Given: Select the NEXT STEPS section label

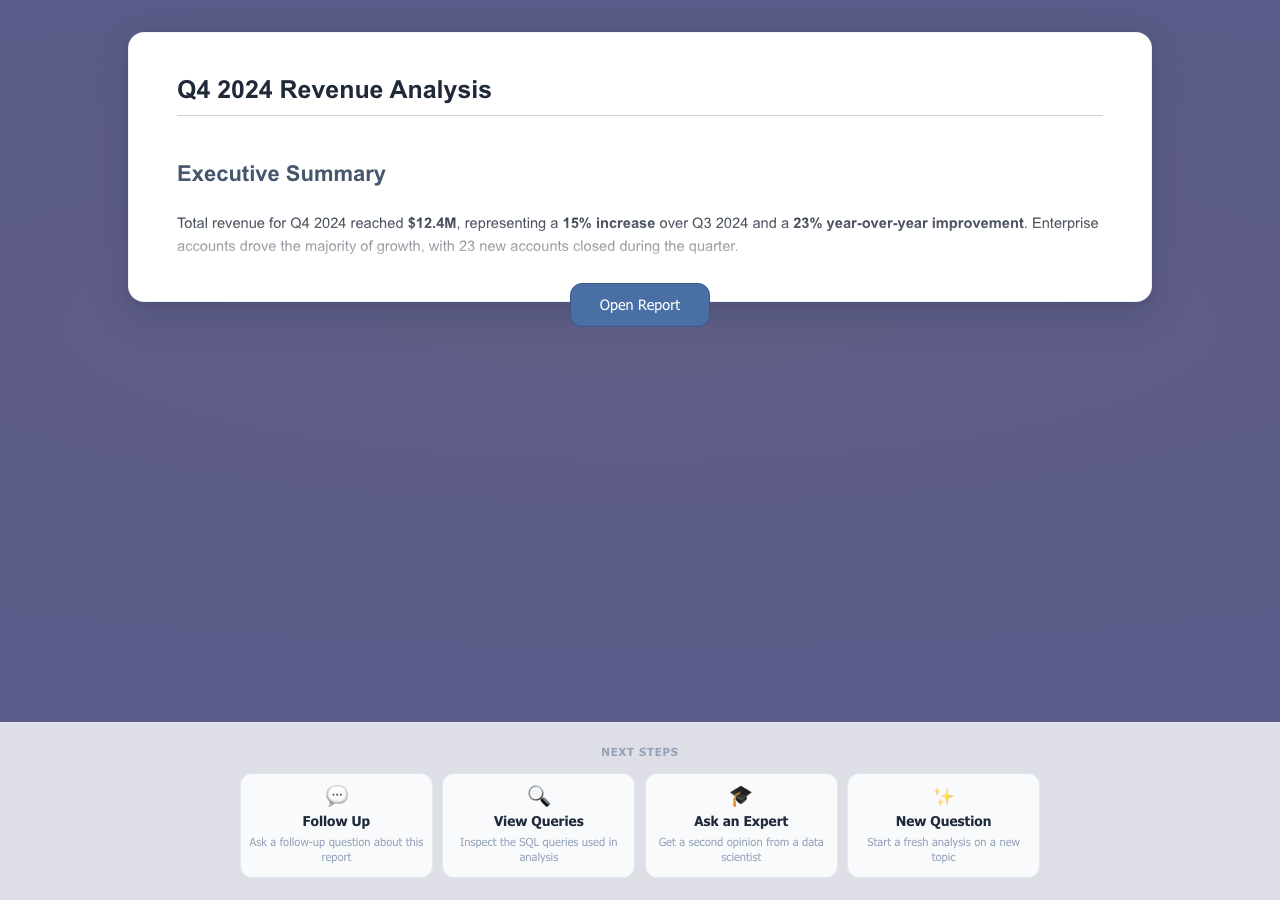Looking at the screenshot, I should pyautogui.click(x=640, y=751).
